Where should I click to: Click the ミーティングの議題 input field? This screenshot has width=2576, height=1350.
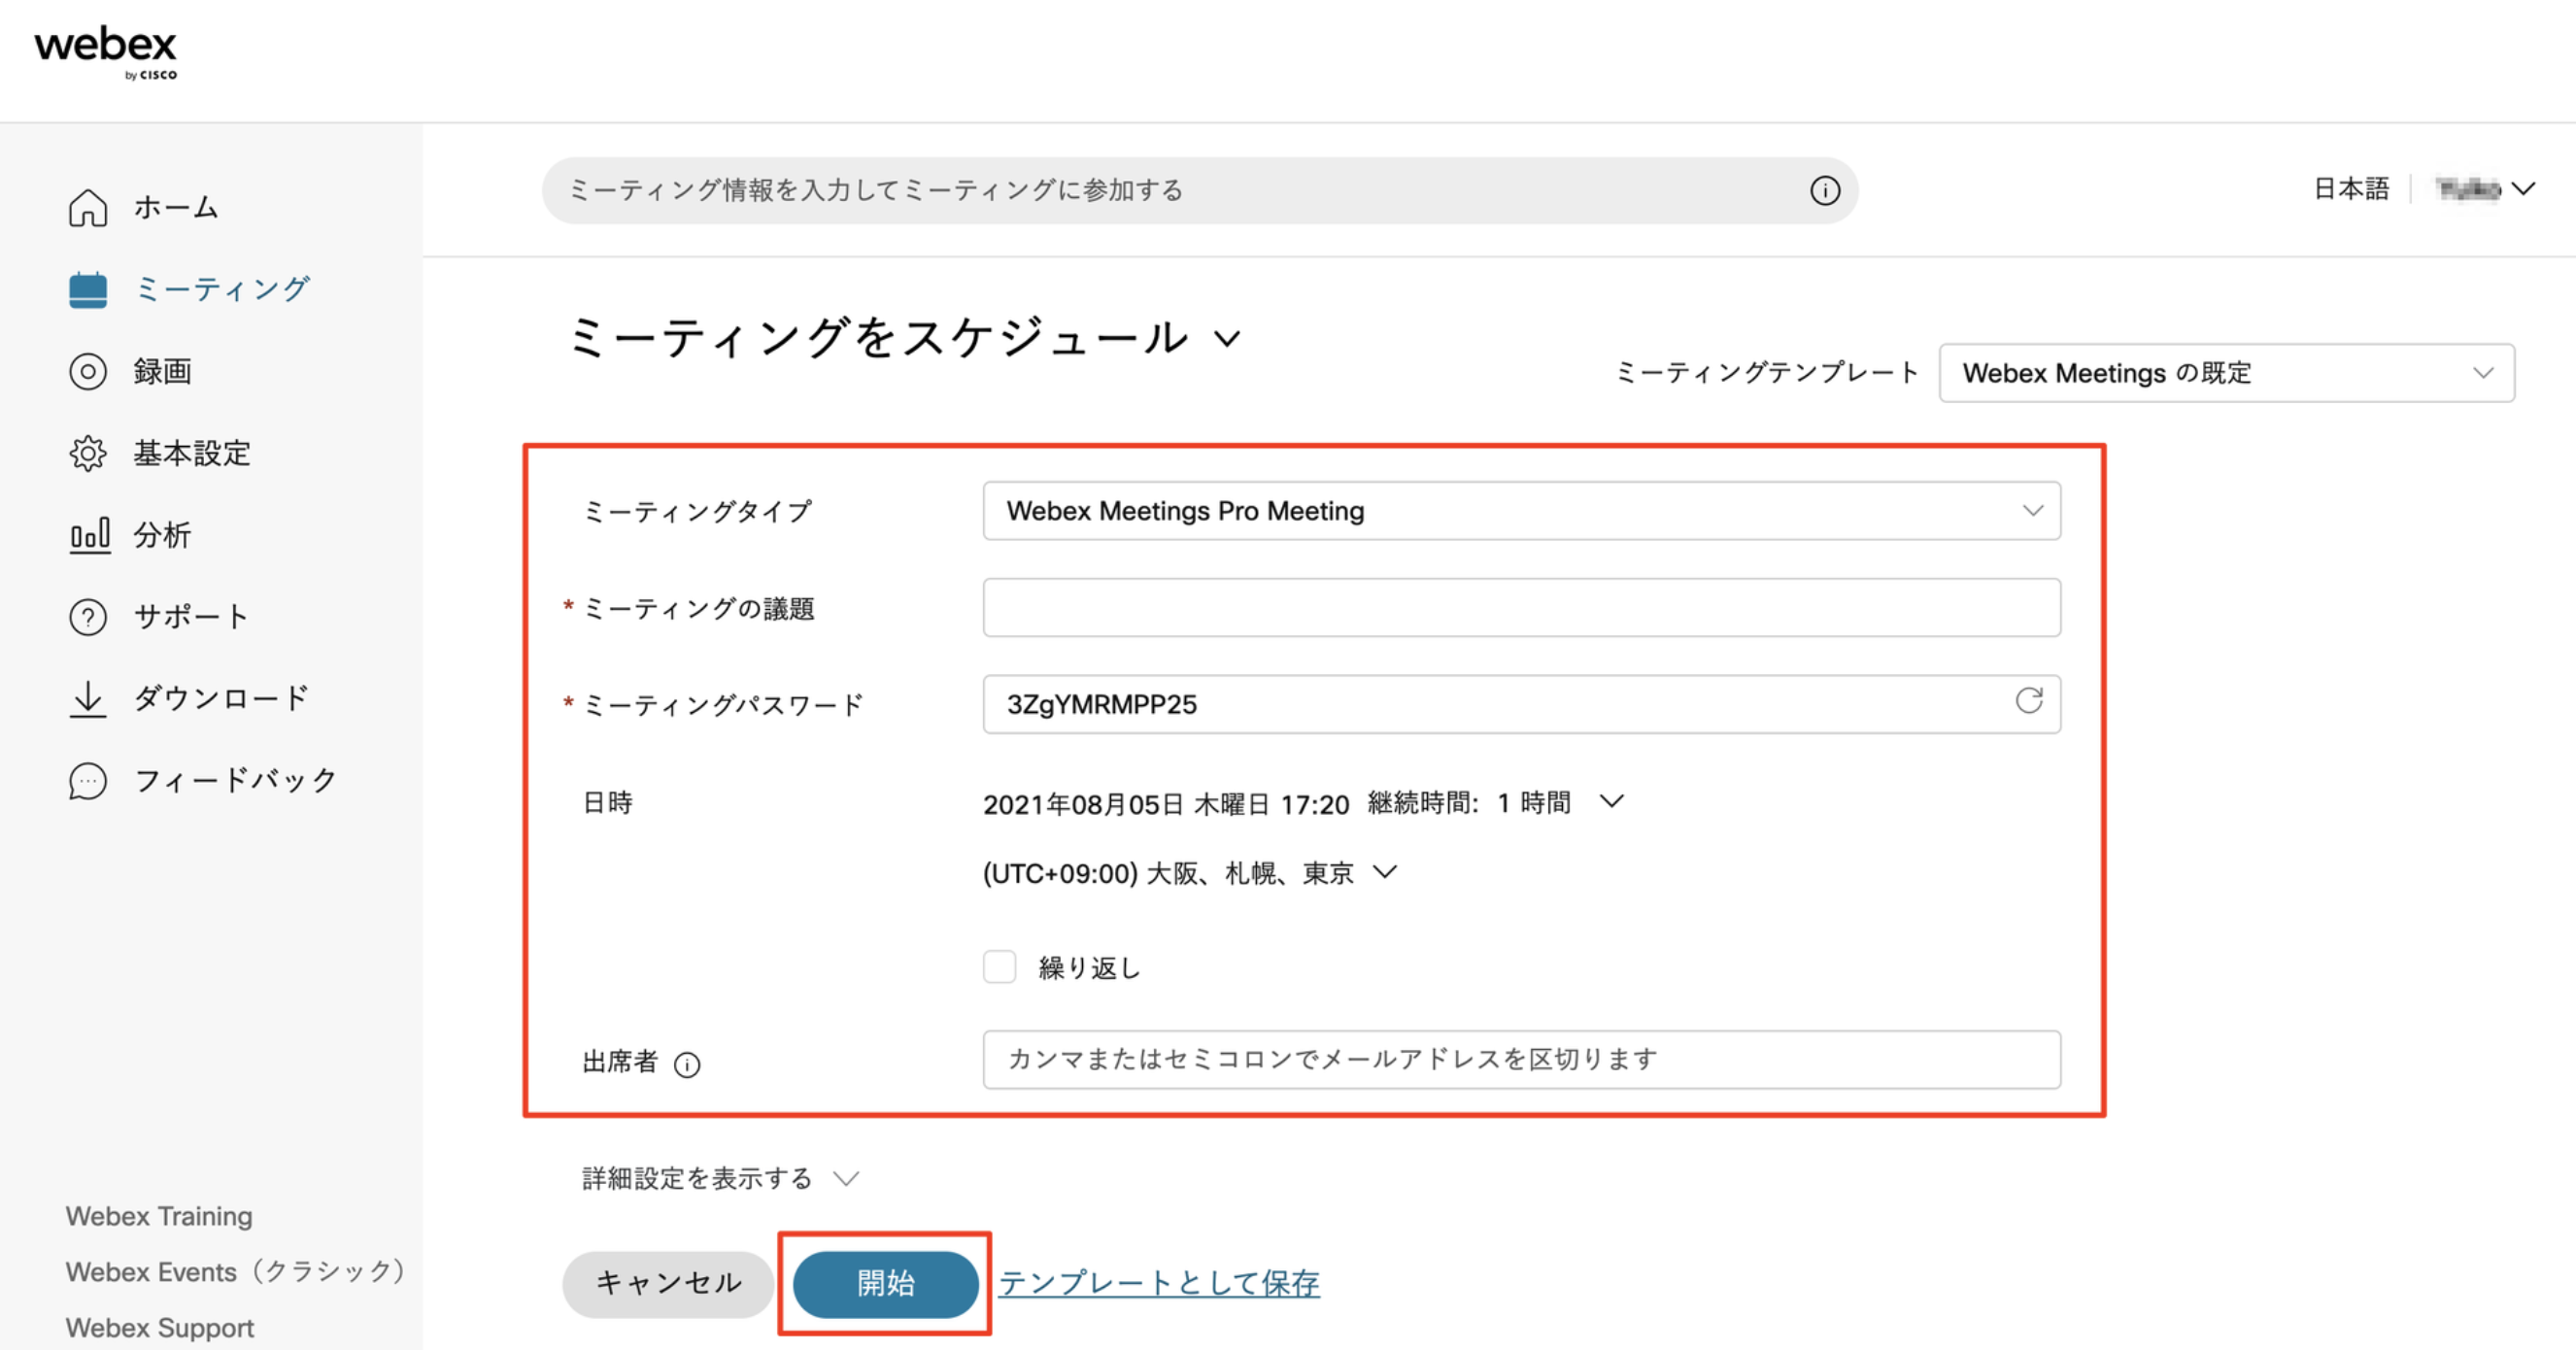tap(1521, 607)
